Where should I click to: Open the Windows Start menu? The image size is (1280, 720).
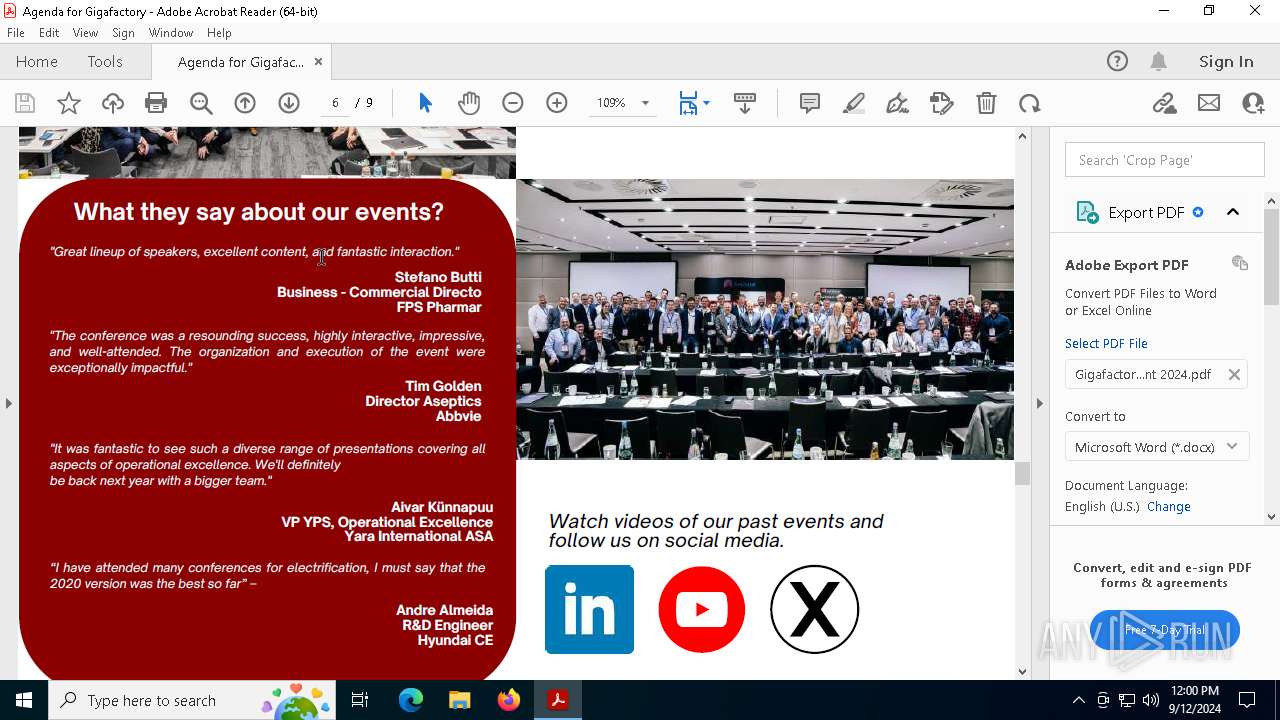click(24, 700)
